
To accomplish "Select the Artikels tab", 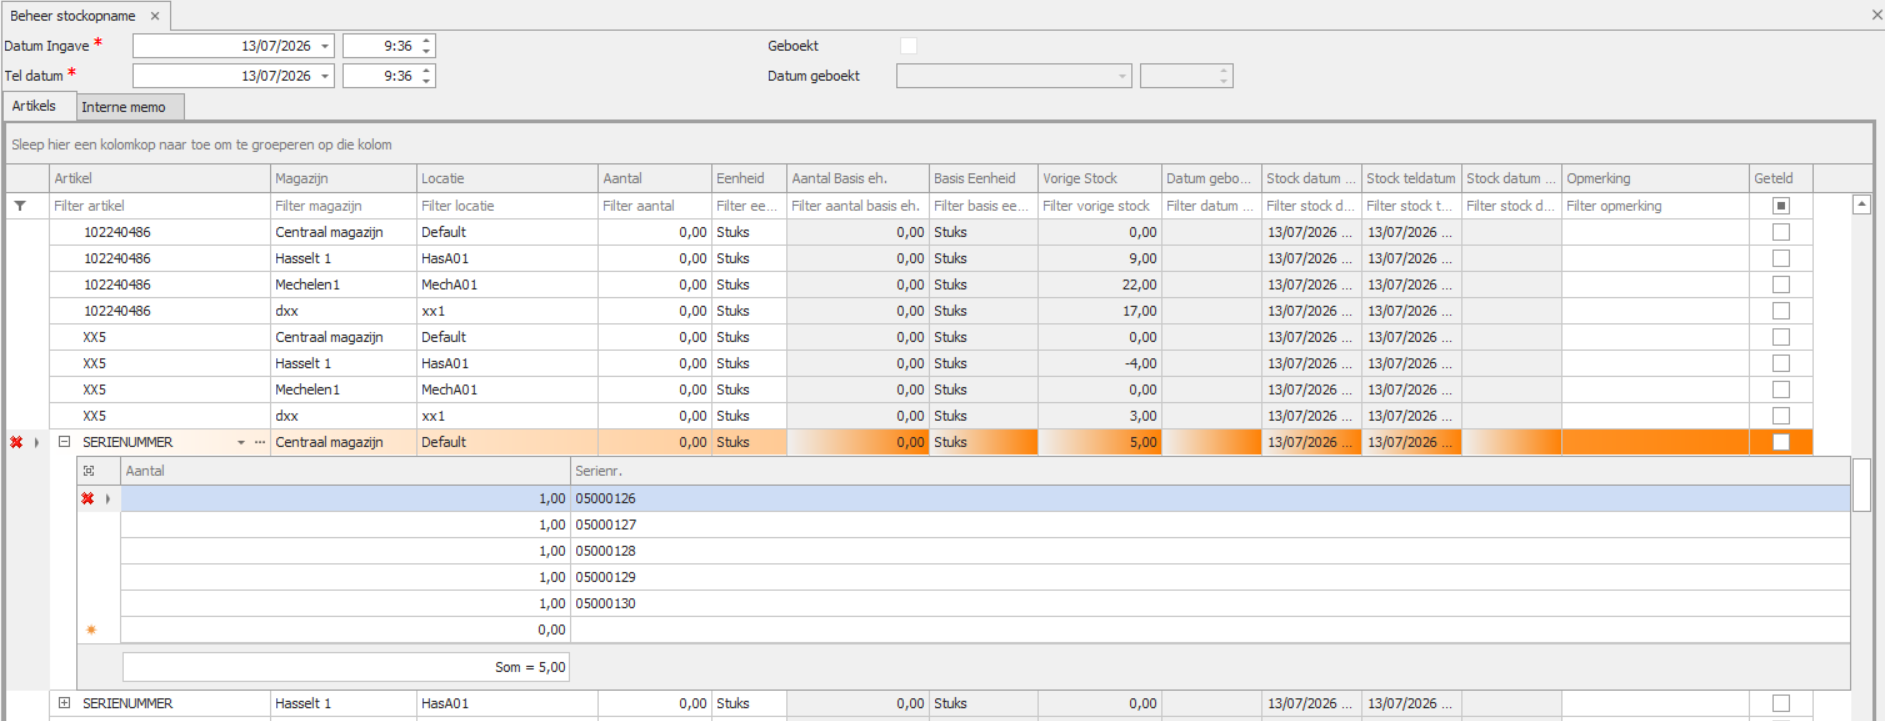I will coord(40,106).
